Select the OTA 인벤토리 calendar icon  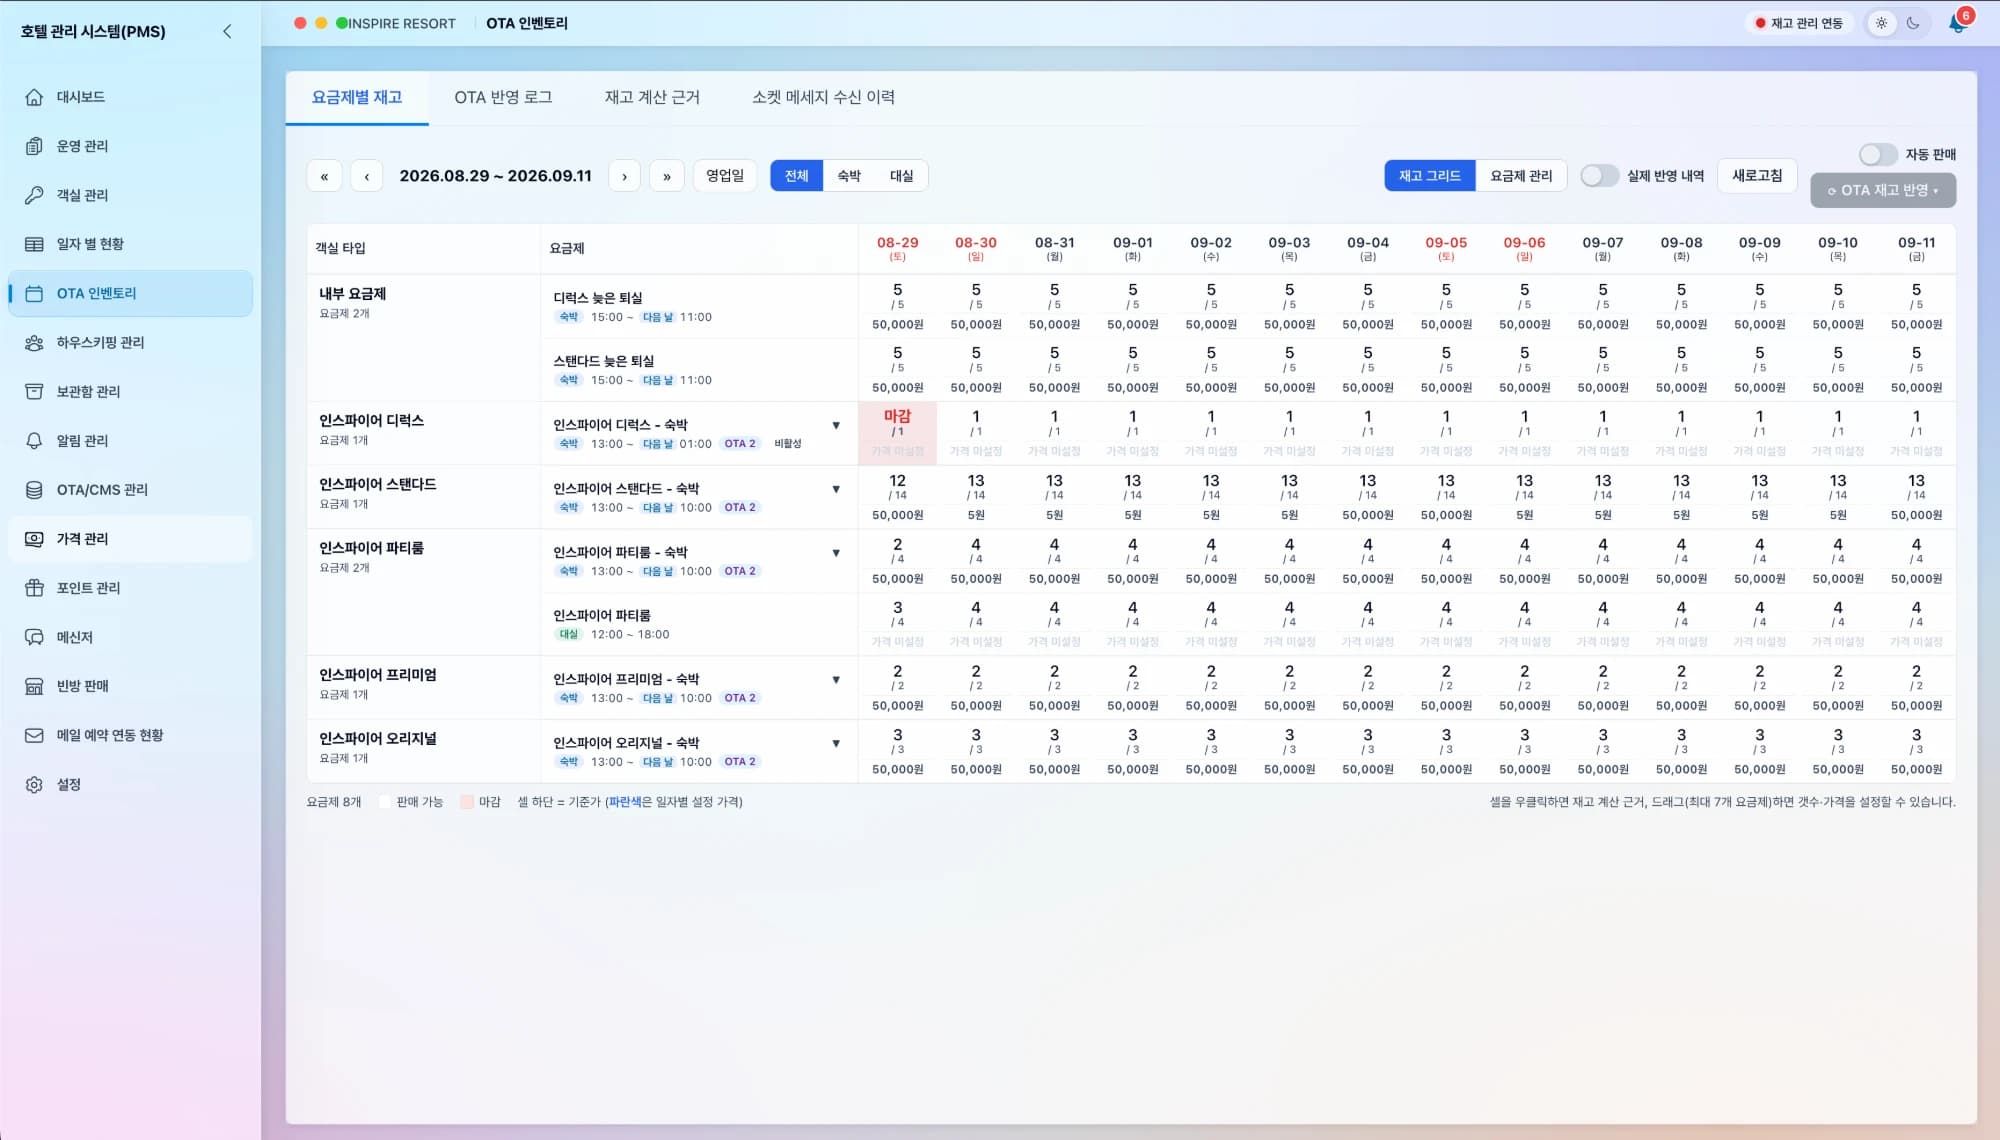pyautogui.click(x=34, y=293)
